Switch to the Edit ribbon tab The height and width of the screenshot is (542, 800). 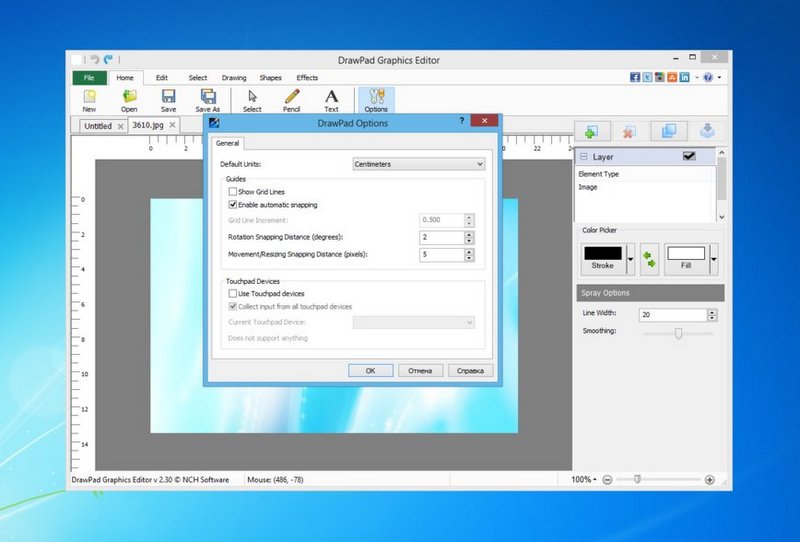[x=162, y=78]
